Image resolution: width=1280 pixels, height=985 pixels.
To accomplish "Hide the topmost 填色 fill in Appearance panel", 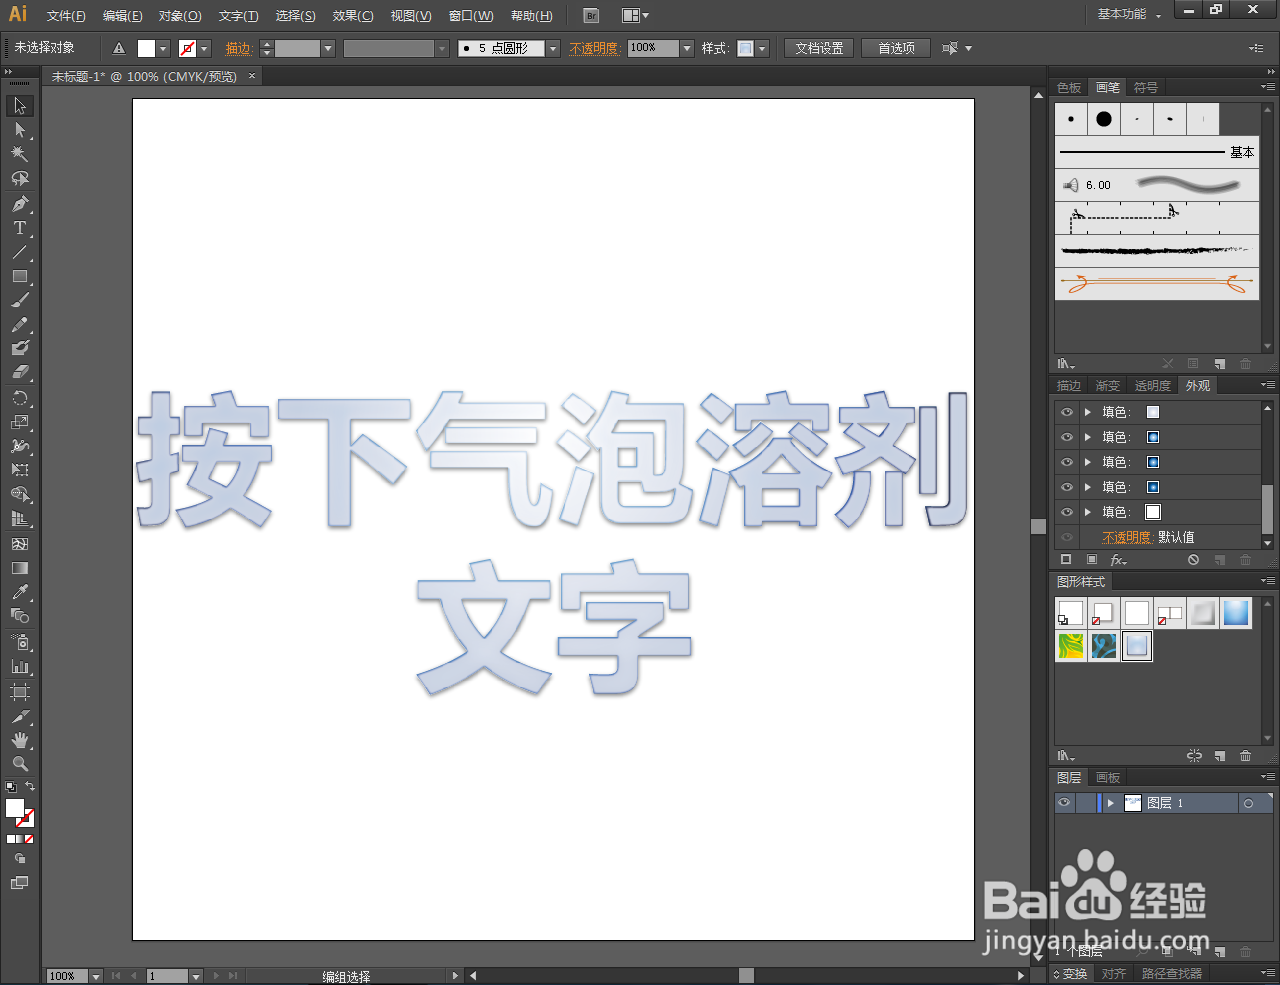I will point(1064,411).
